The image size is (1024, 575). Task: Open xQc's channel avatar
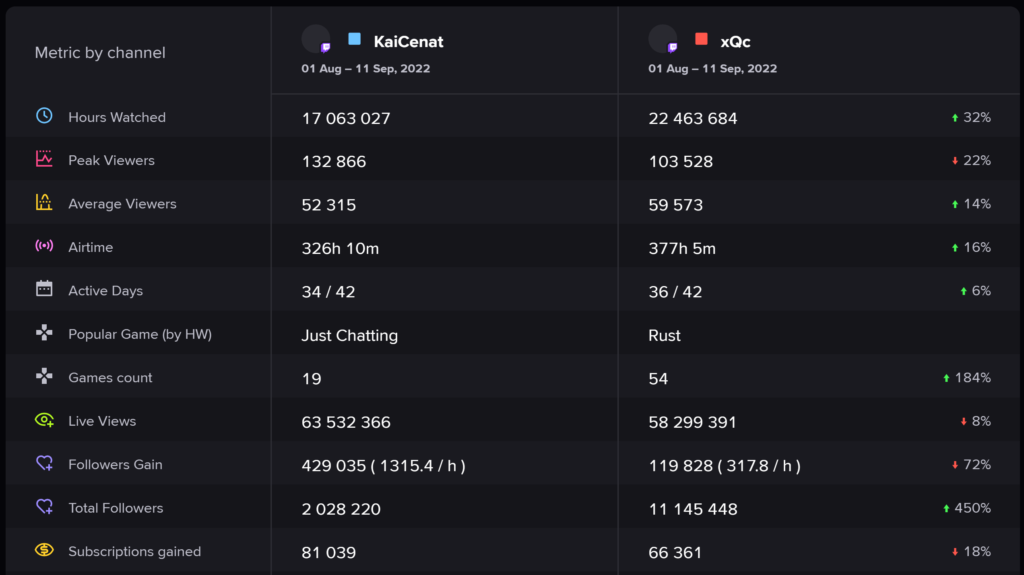coord(663,39)
